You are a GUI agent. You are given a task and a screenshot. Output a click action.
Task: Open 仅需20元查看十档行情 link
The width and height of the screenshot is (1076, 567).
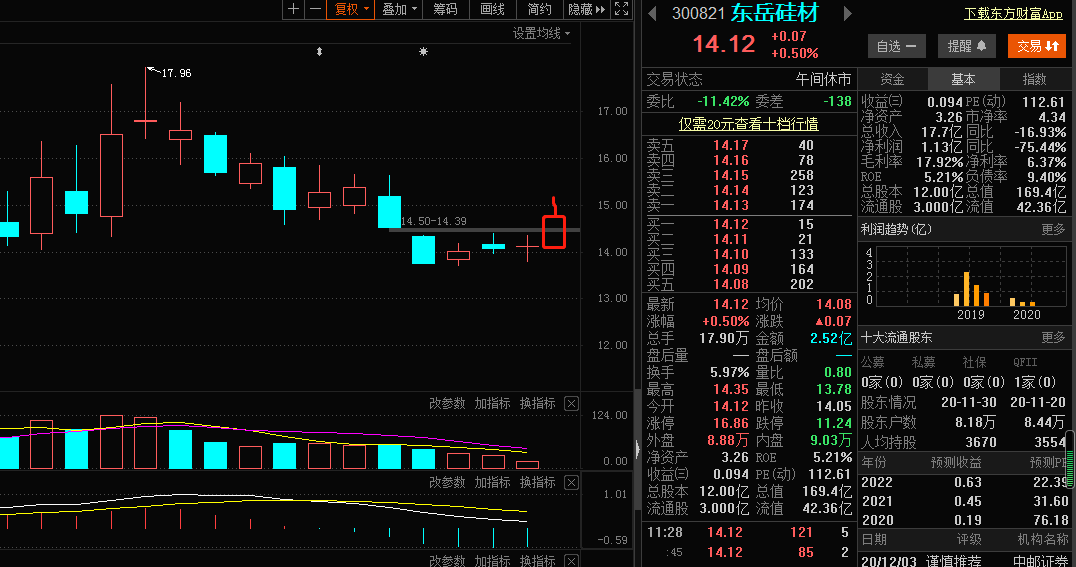point(748,124)
